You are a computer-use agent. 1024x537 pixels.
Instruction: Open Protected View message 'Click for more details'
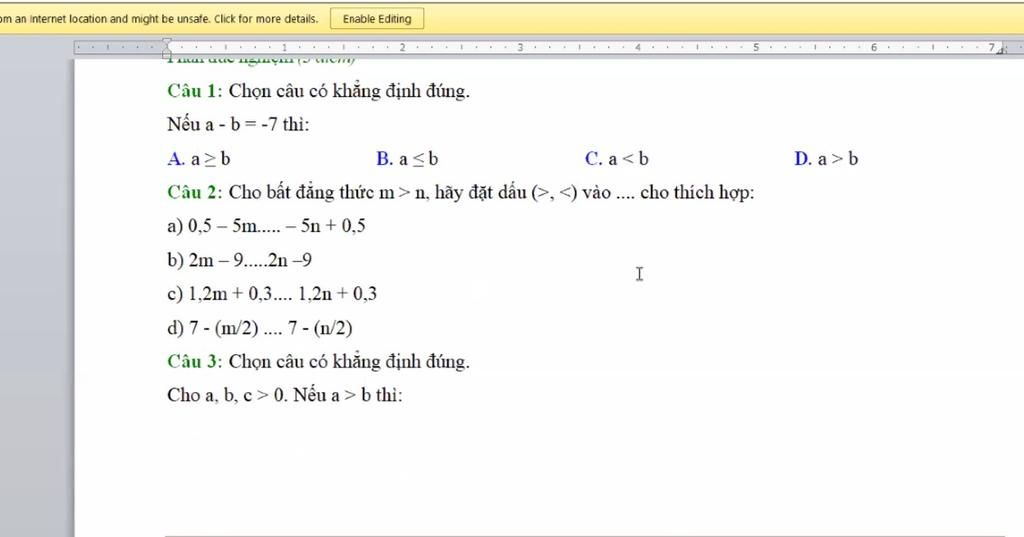pyautogui.click(x=266, y=19)
